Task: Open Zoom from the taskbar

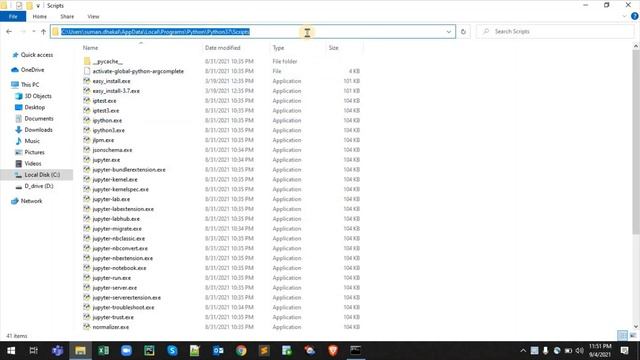Action: (126, 350)
